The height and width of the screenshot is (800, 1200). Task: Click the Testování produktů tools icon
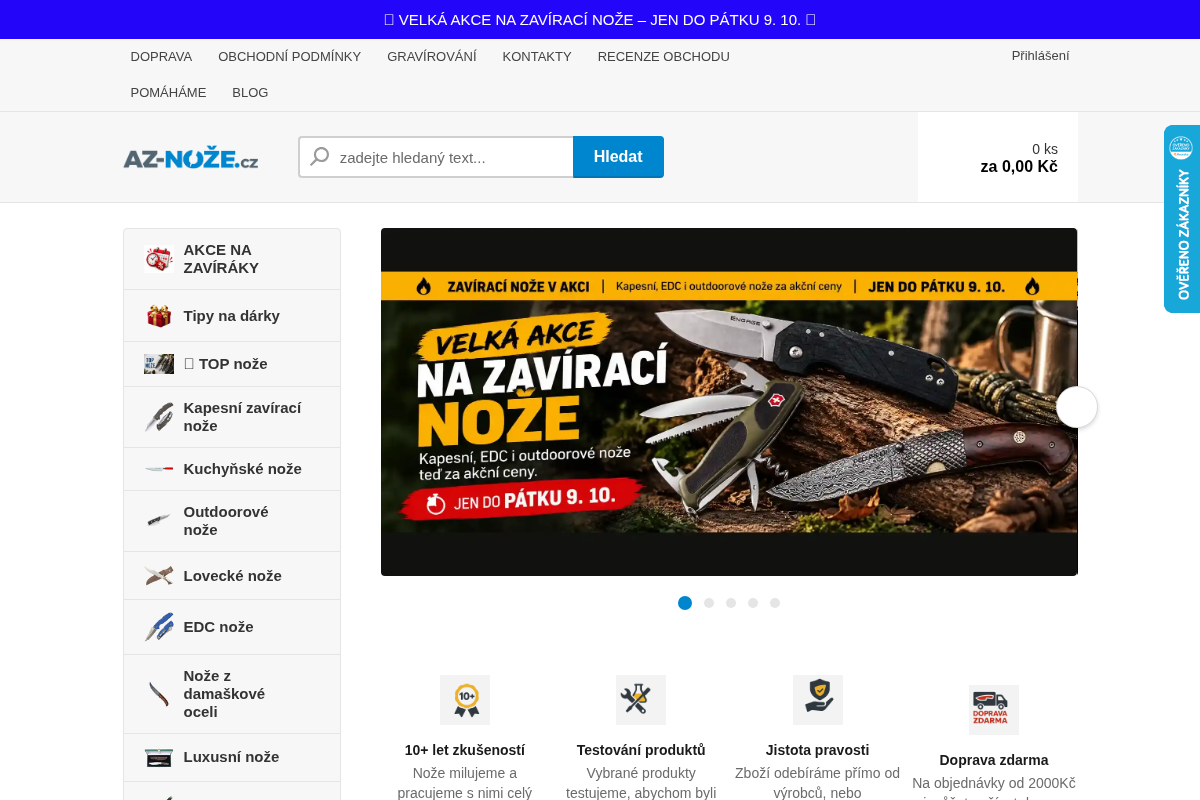point(641,700)
